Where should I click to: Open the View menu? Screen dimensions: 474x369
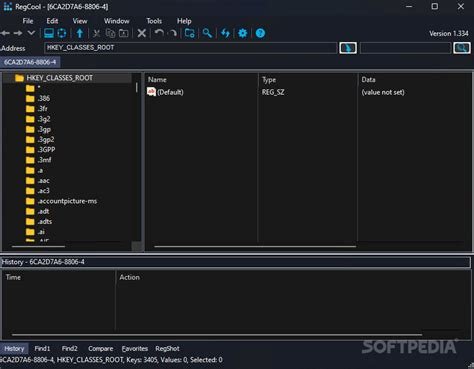[80, 21]
